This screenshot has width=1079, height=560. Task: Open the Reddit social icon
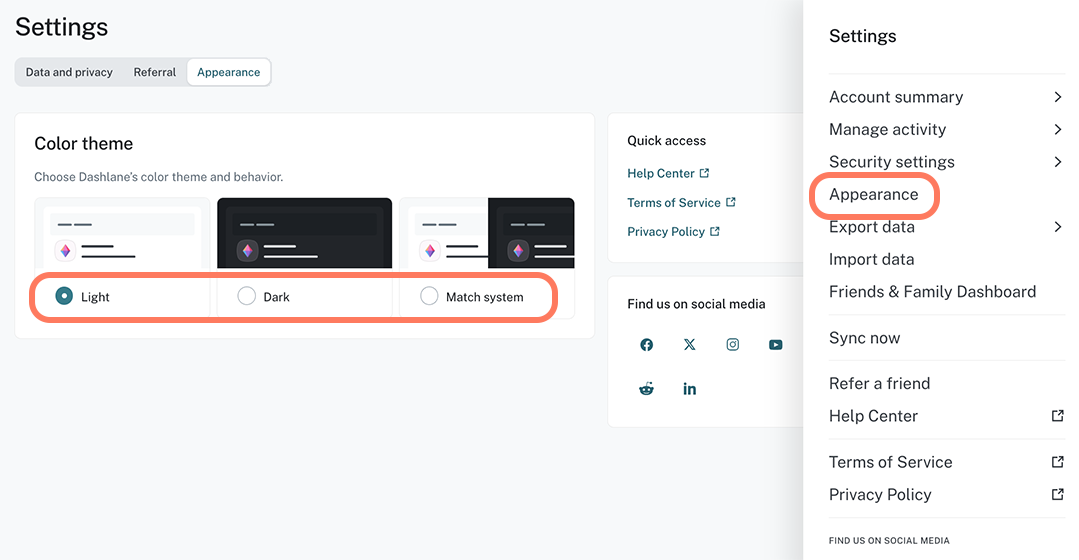pyautogui.click(x=646, y=389)
